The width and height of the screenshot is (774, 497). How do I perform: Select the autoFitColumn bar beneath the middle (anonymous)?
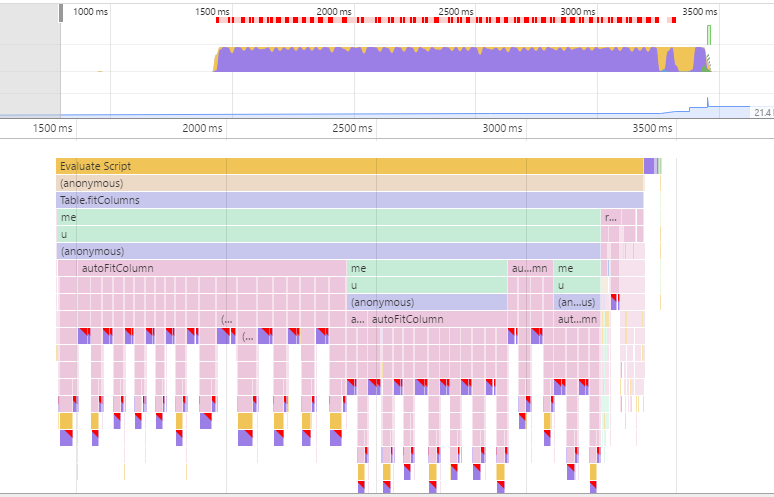click(438, 319)
